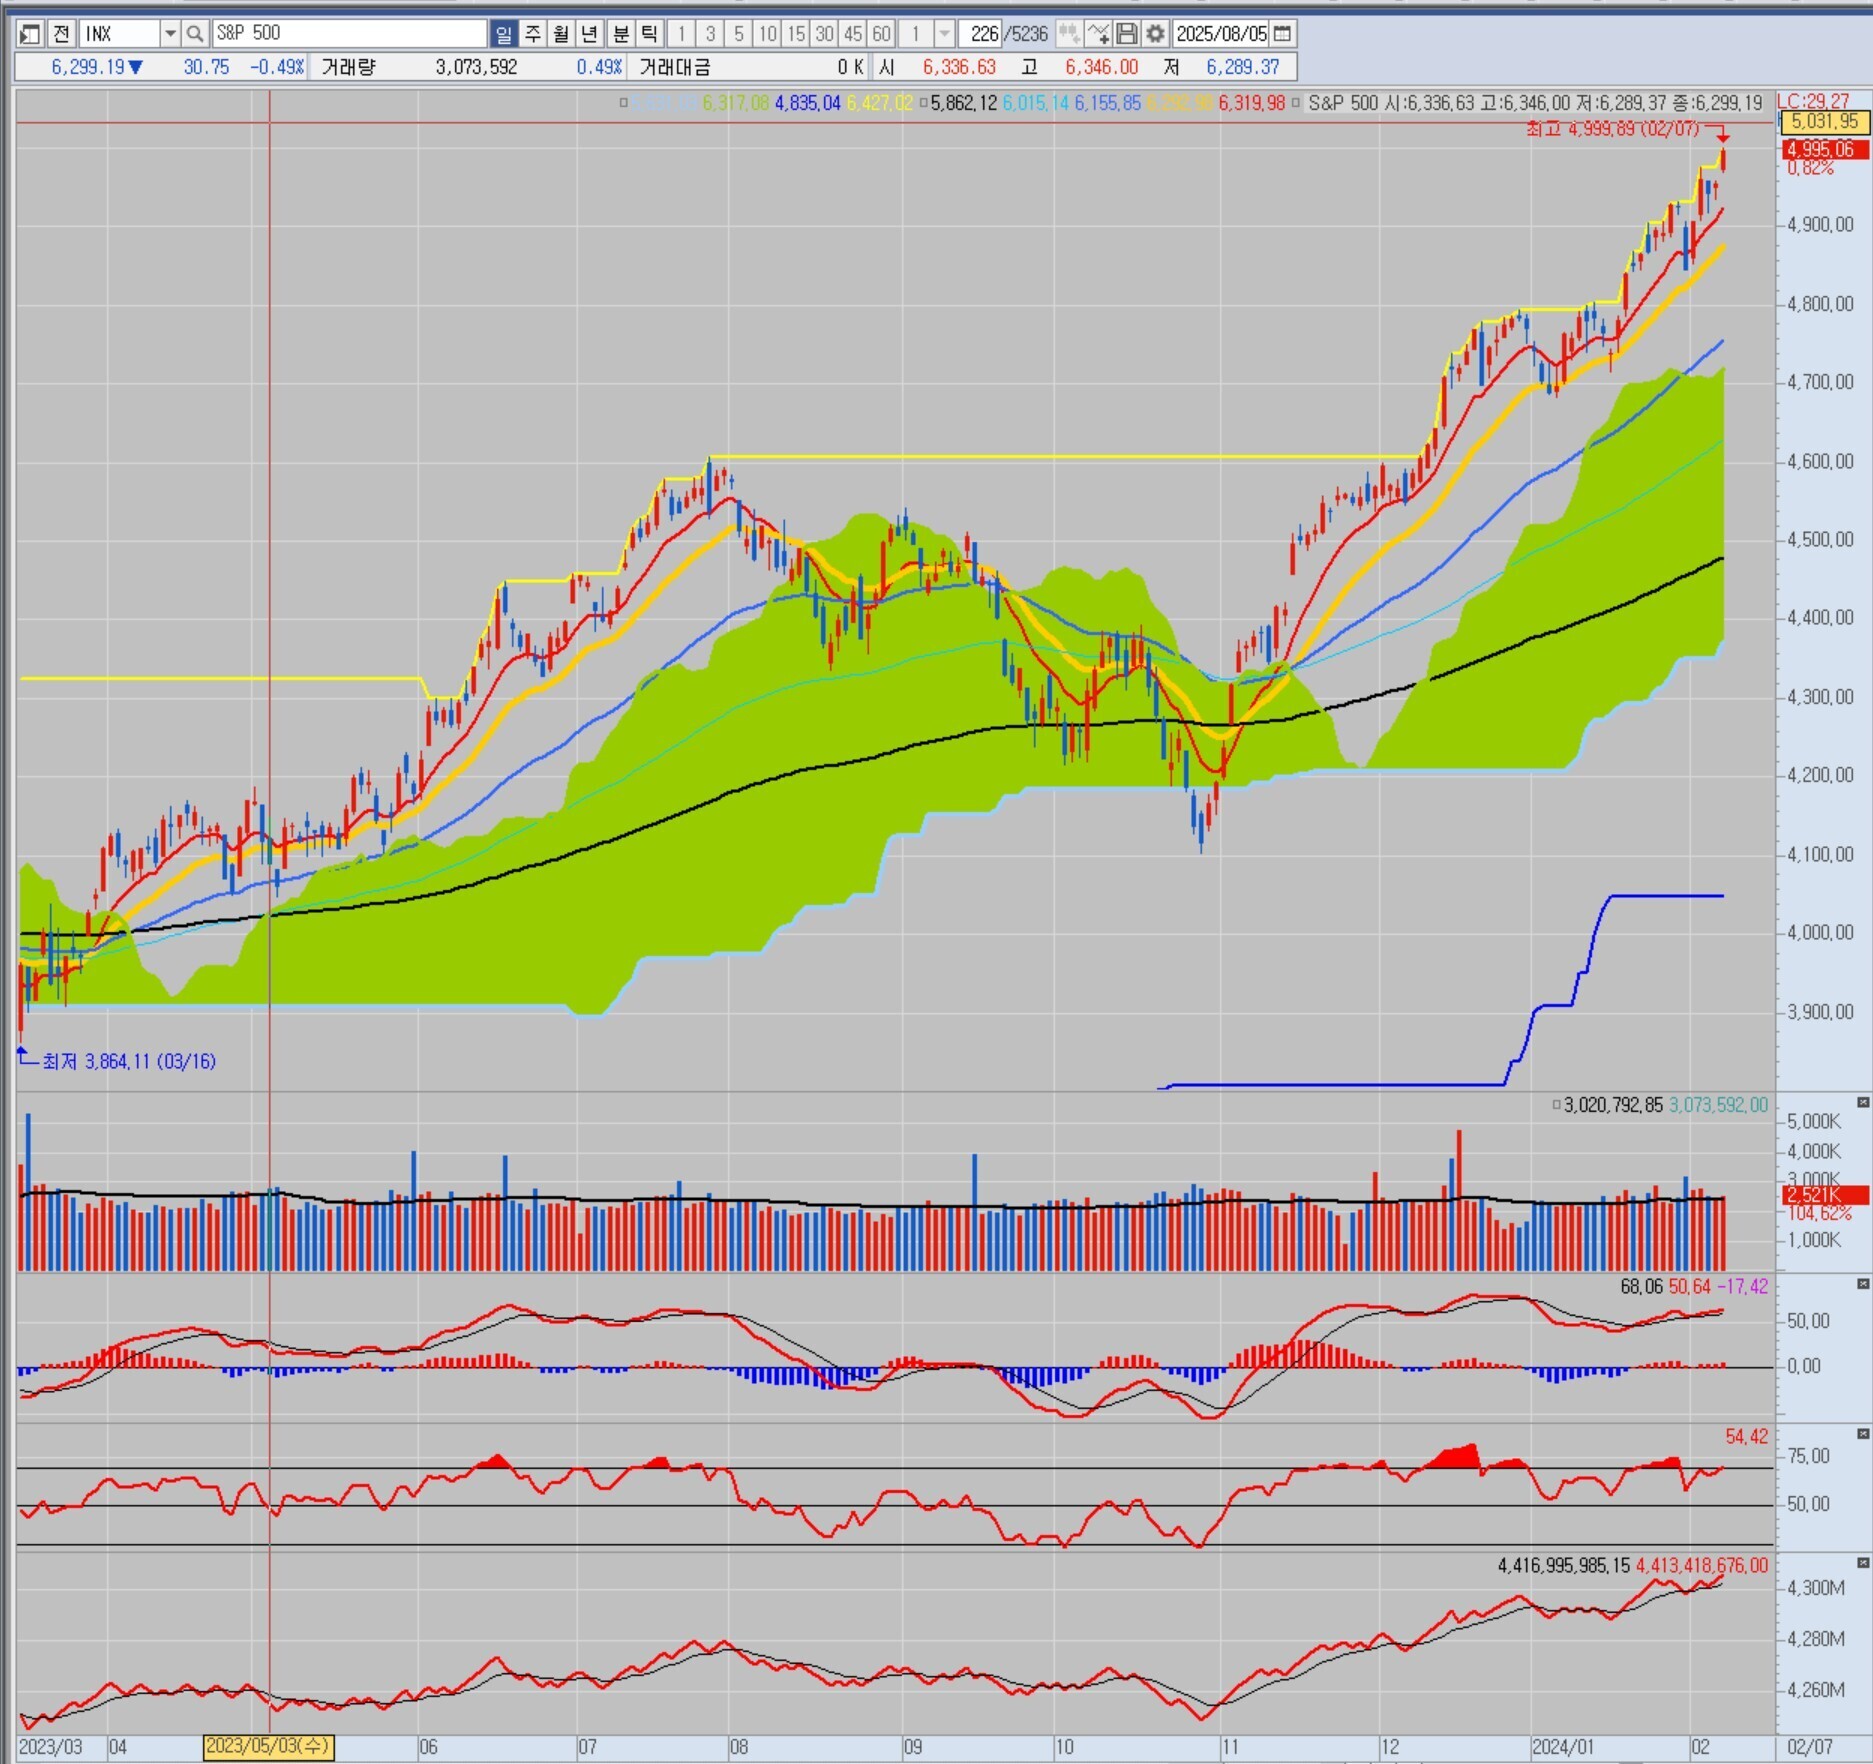Click the -0.49% change percentage
The image size is (1873, 1764).
(277, 67)
